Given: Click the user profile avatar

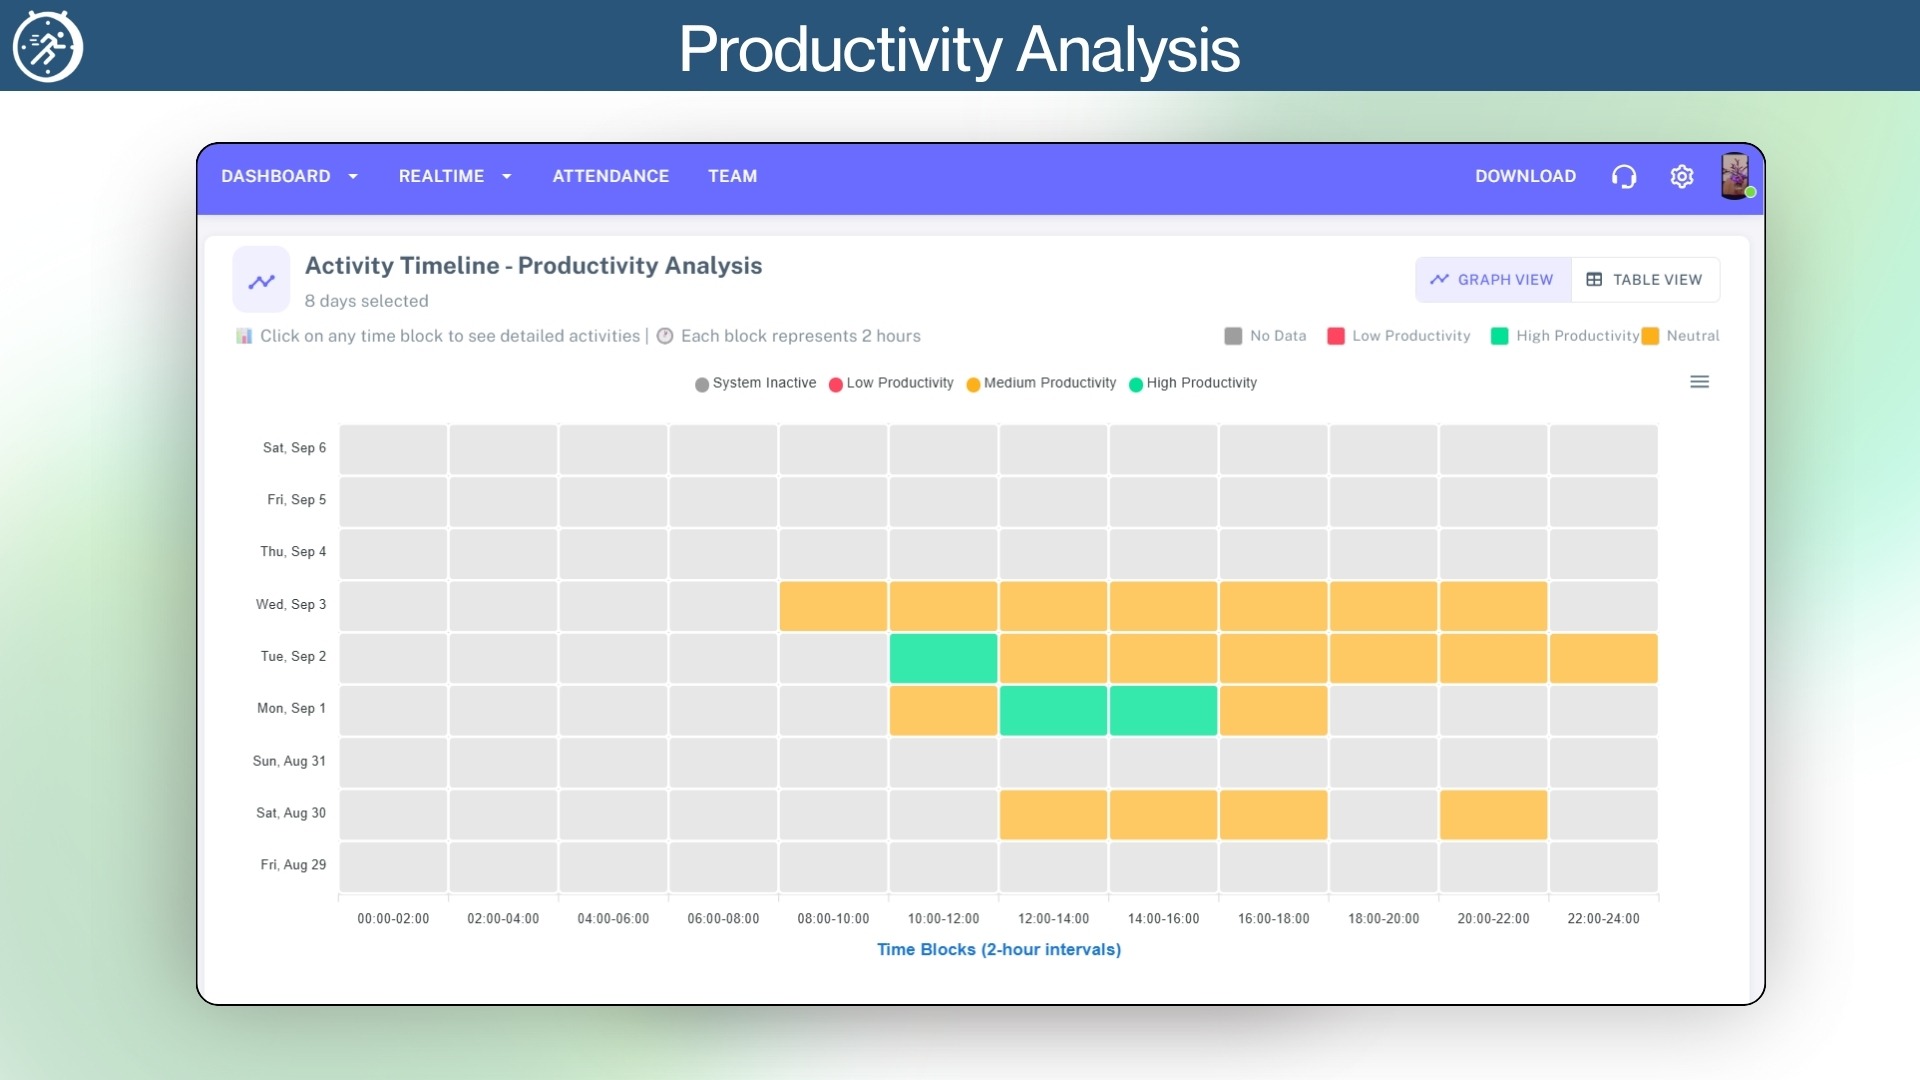Looking at the screenshot, I should coord(1735,176).
